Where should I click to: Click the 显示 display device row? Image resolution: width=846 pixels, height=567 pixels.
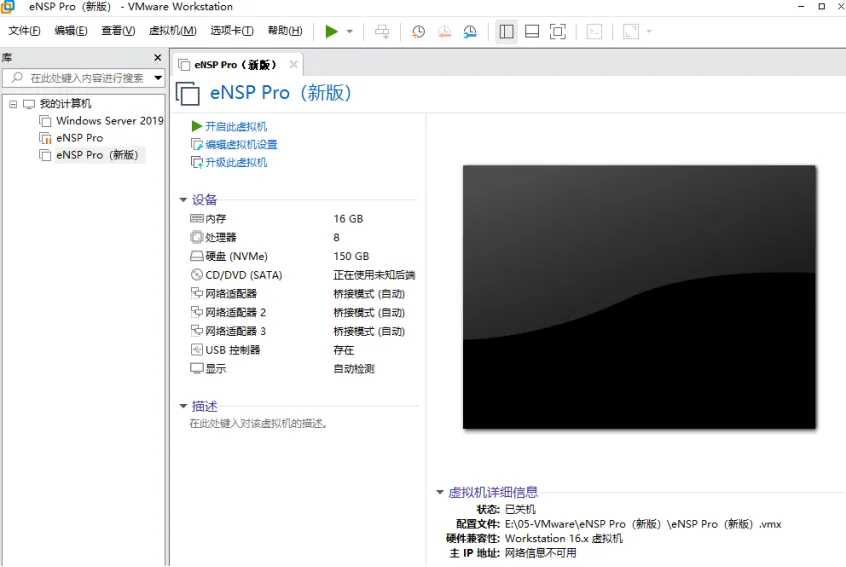[x=303, y=369]
